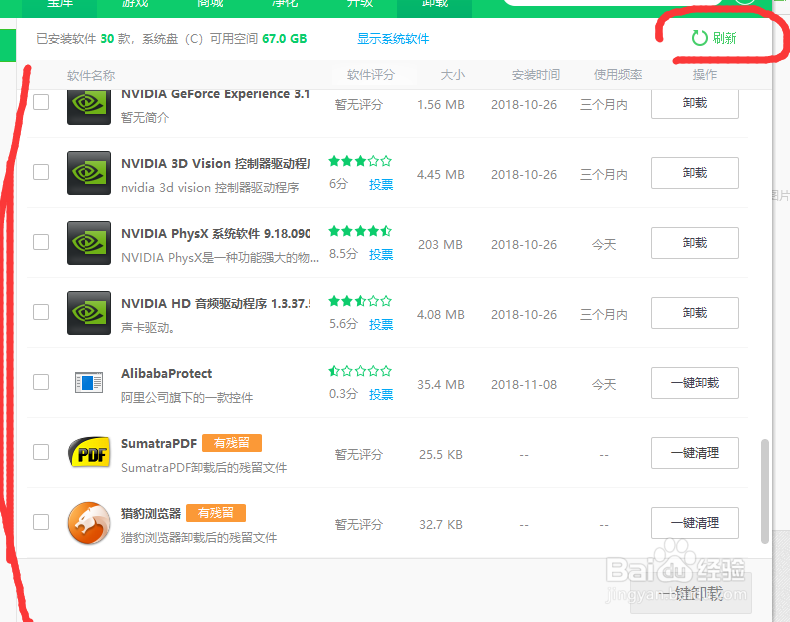The image size is (790, 622).
Task: Click the 203 MB size value
Action: click(440, 245)
